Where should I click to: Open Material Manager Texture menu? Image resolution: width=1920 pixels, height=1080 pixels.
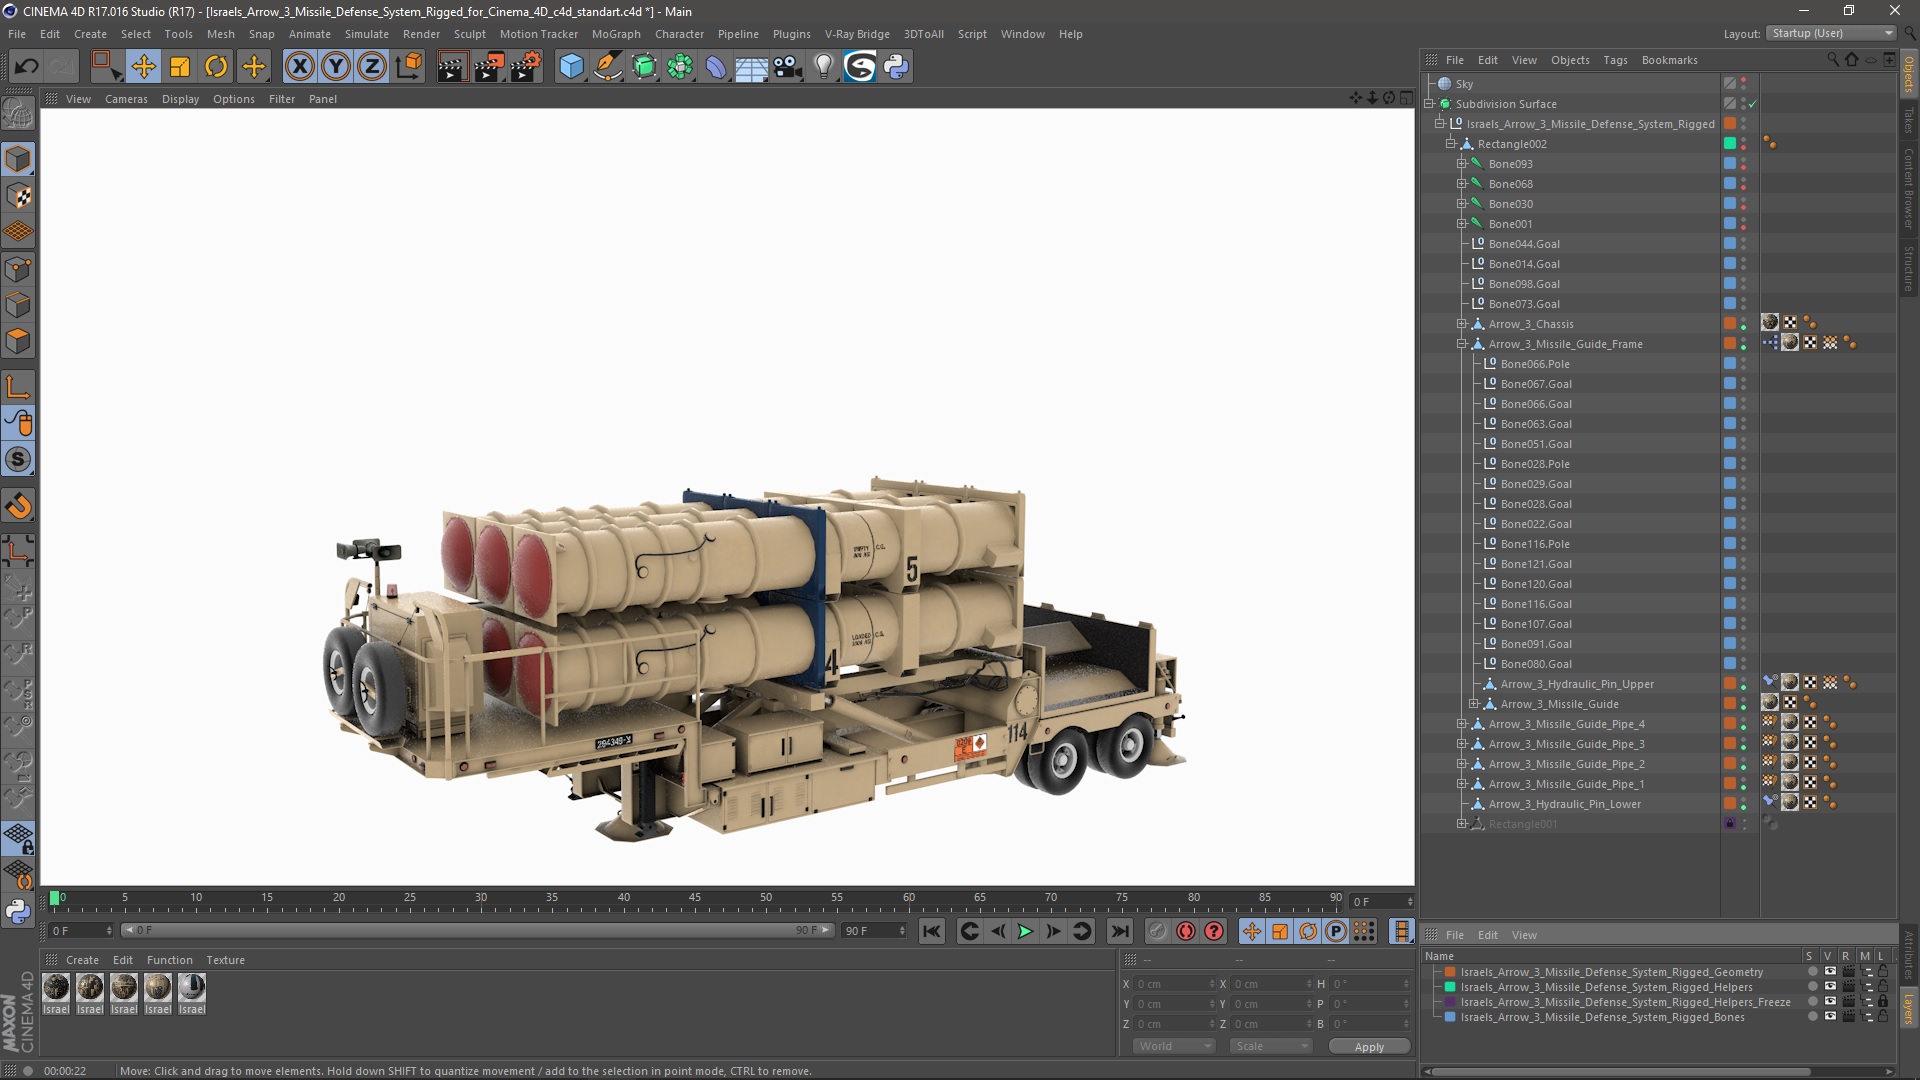pyautogui.click(x=225, y=960)
